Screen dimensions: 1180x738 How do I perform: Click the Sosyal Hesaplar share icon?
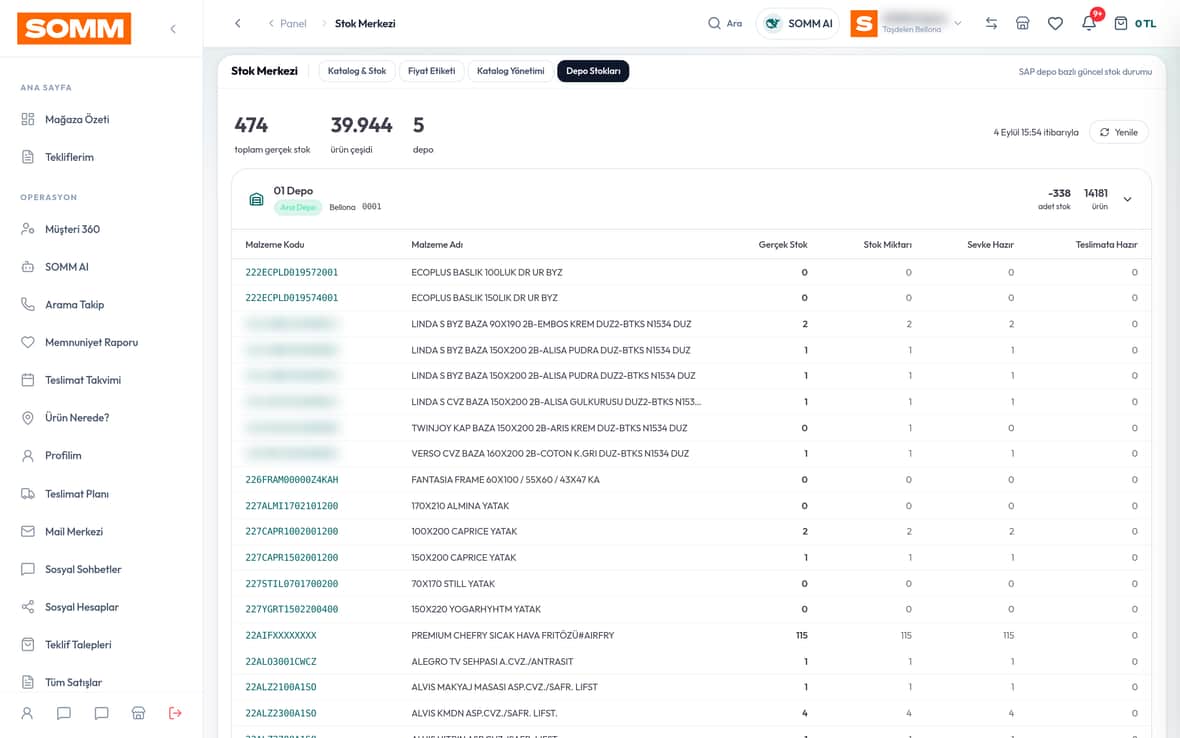click(x=28, y=607)
